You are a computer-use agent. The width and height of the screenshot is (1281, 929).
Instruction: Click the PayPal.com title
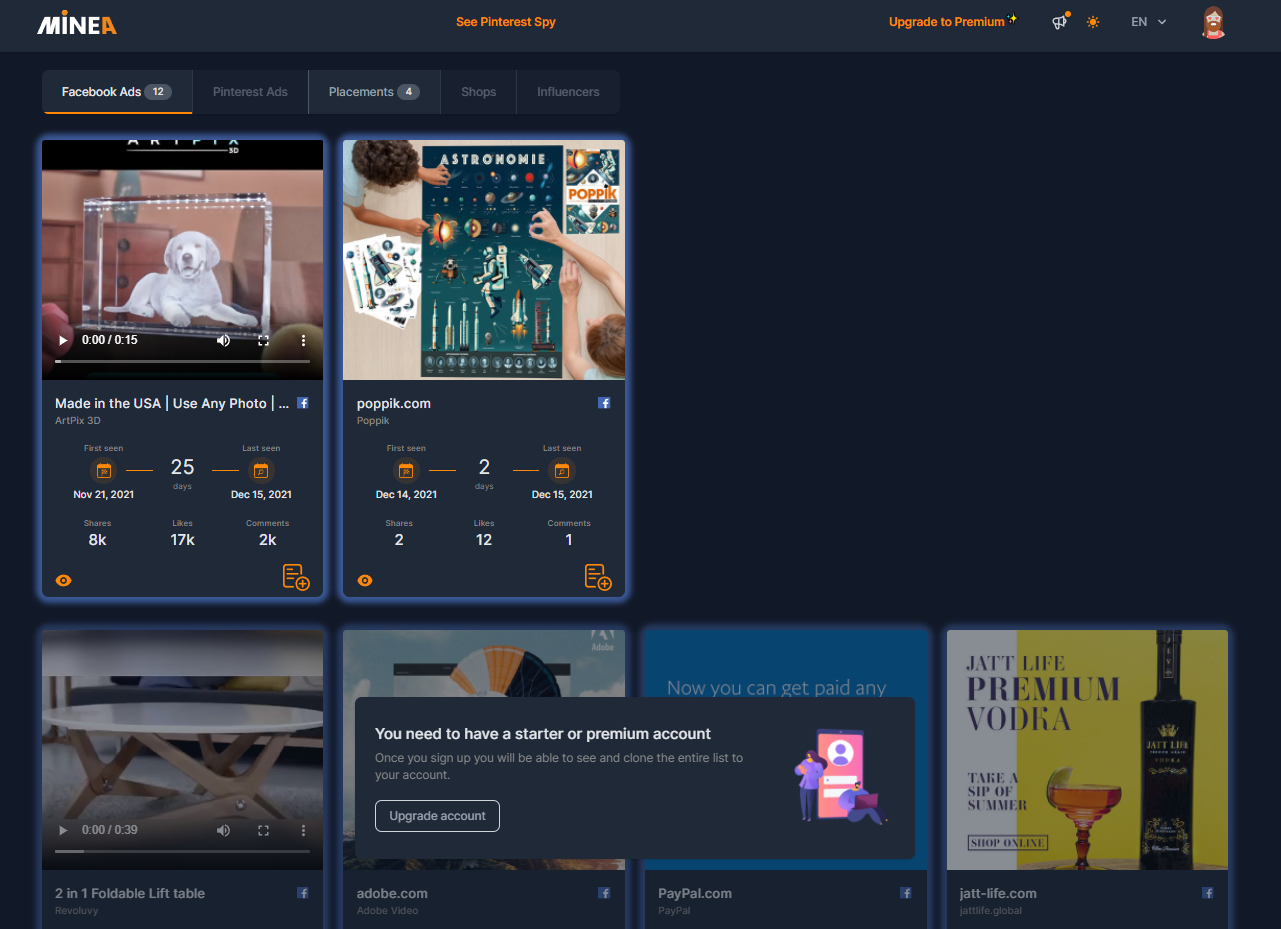click(x=695, y=893)
